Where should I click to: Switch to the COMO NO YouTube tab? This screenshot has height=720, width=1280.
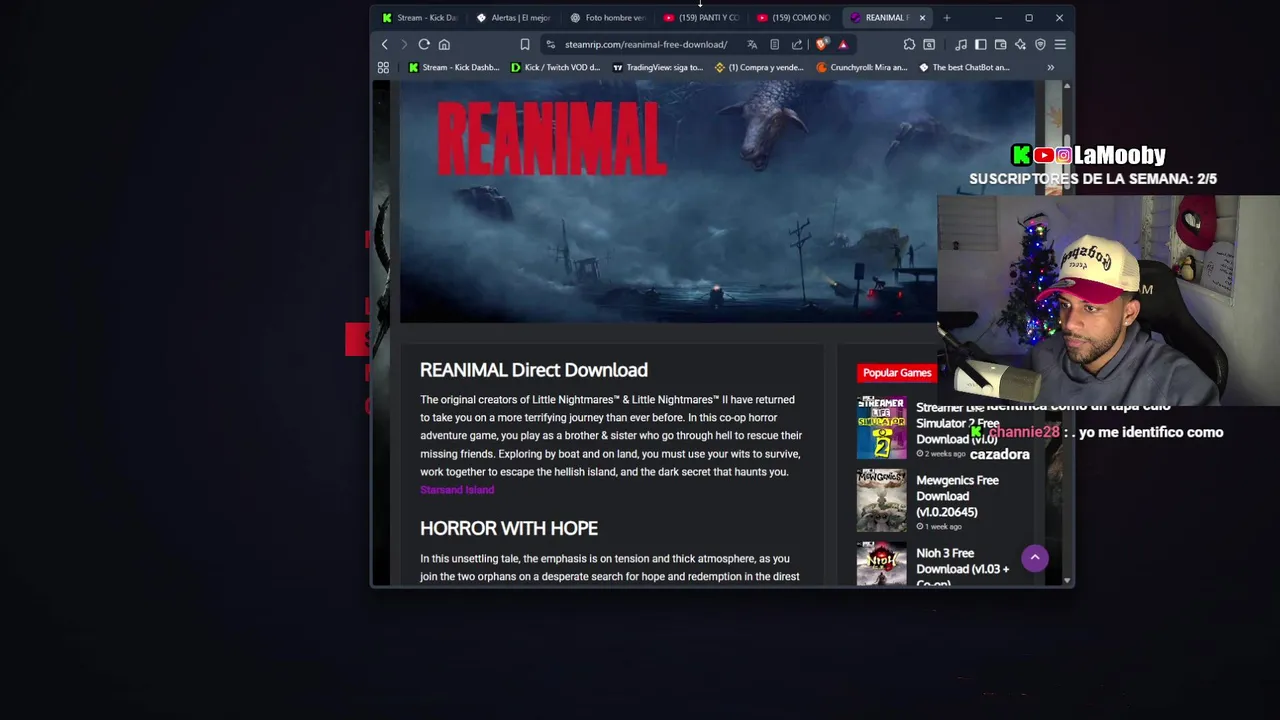pos(796,17)
